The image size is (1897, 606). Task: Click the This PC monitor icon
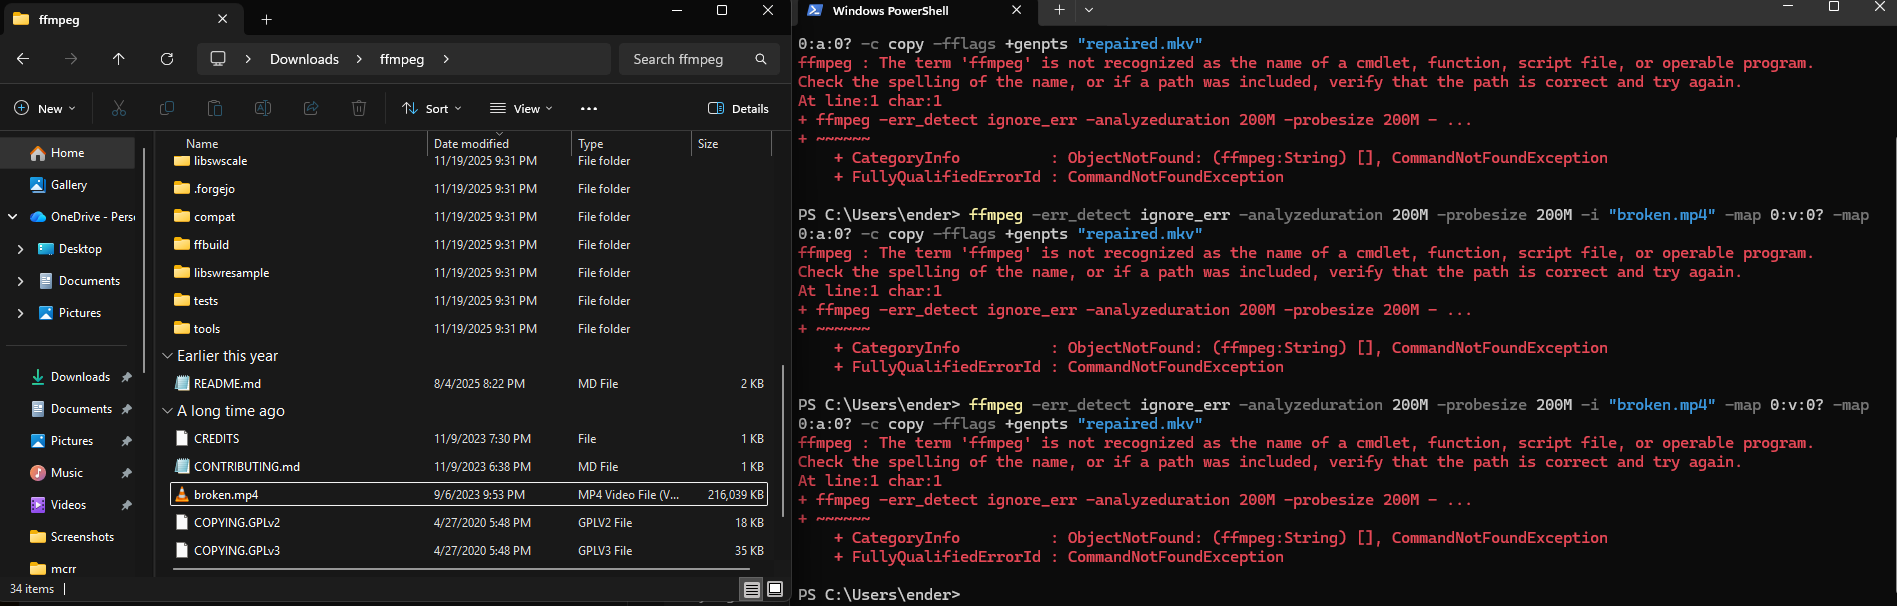[x=218, y=59]
